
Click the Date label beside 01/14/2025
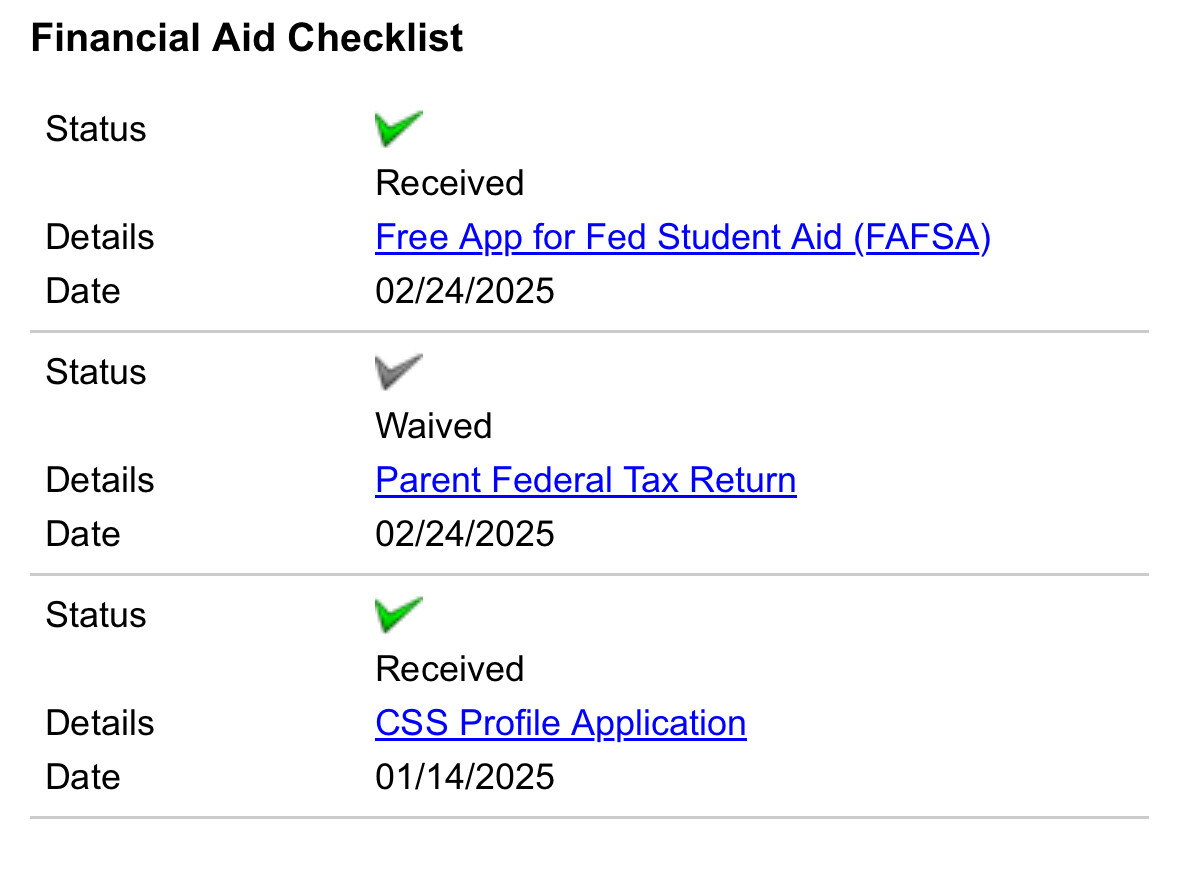[x=83, y=777]
